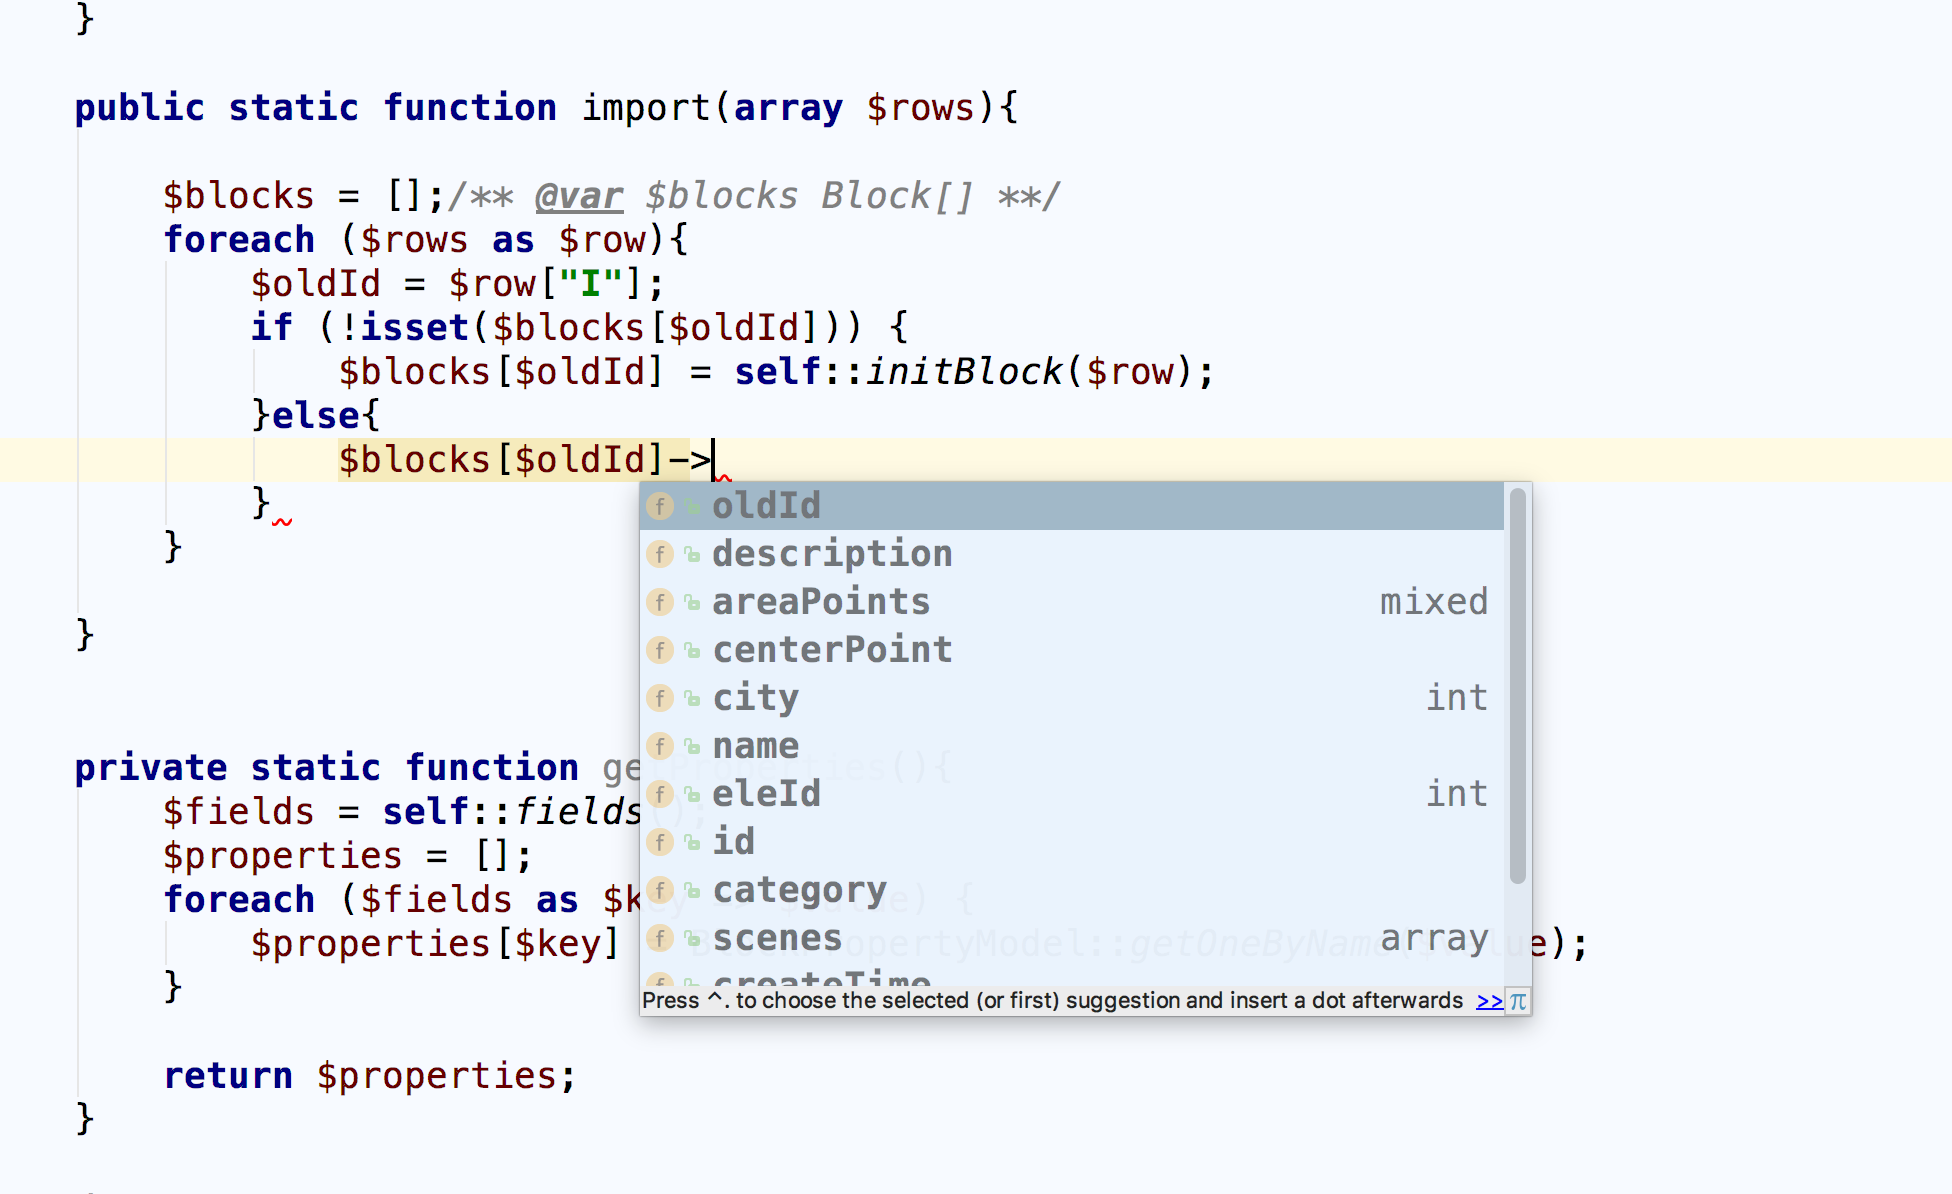Select the id field suggestion

pyautogui.click(x=1071, y=842)
